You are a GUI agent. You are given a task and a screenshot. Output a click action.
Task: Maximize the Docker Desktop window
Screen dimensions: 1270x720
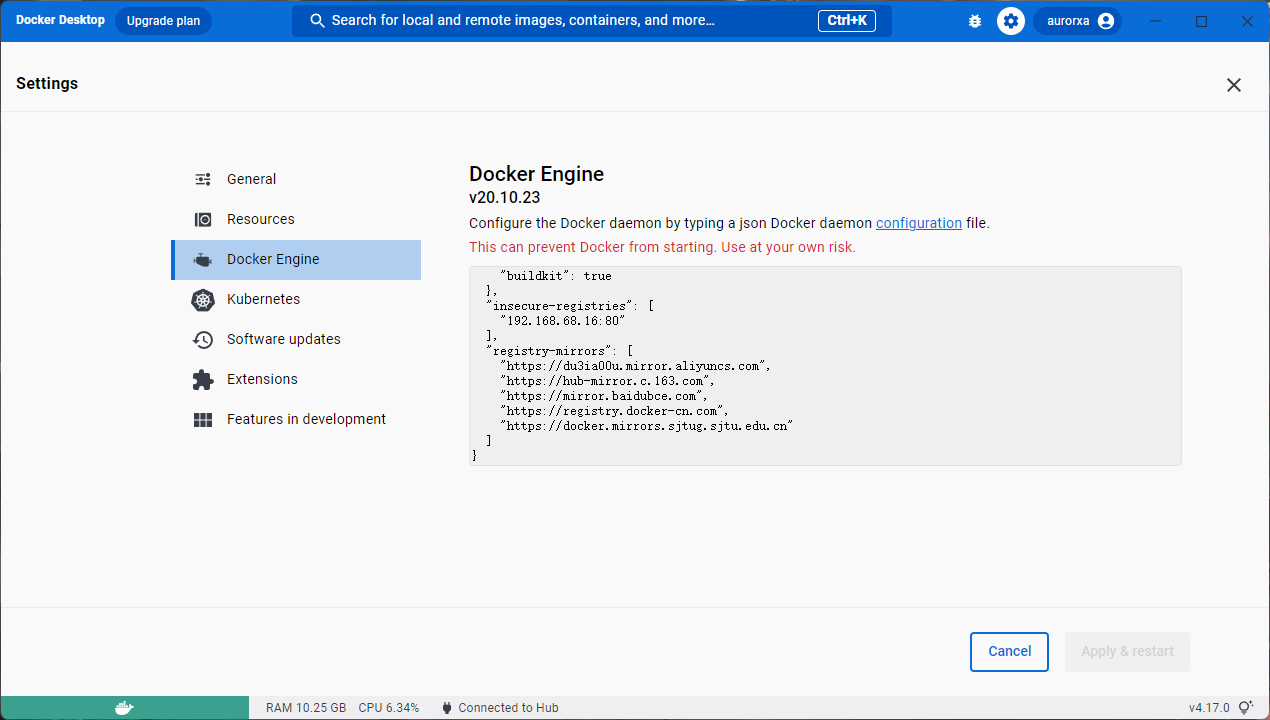click(x=1202, y=21)
